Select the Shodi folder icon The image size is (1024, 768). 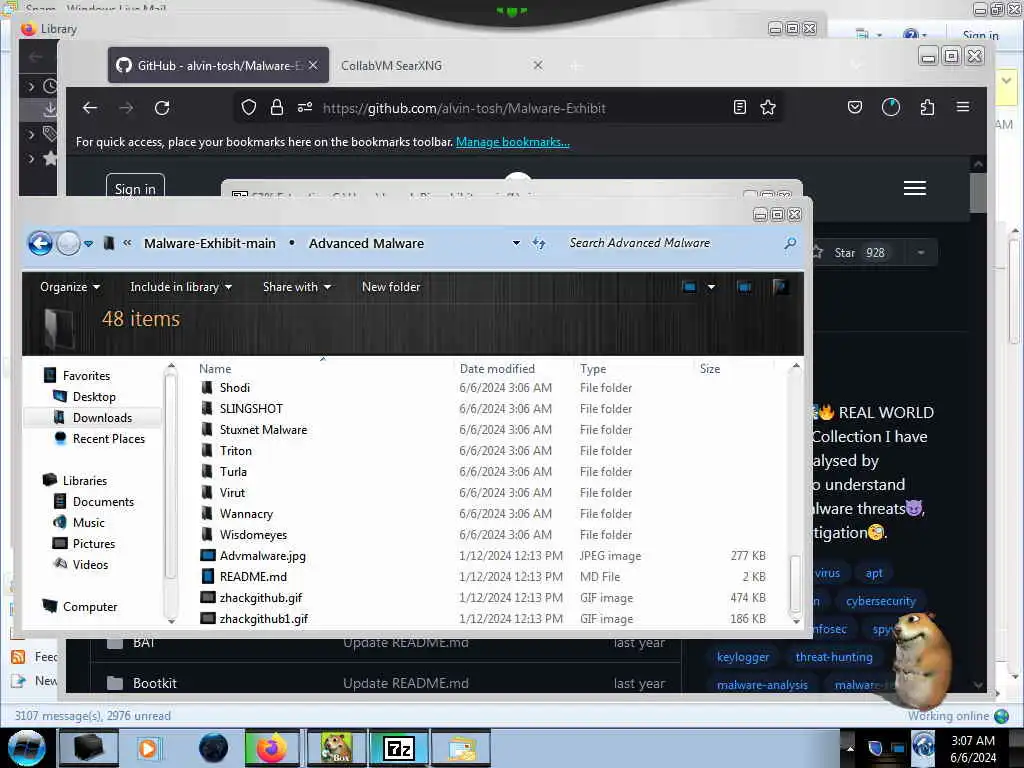(207, 387)
